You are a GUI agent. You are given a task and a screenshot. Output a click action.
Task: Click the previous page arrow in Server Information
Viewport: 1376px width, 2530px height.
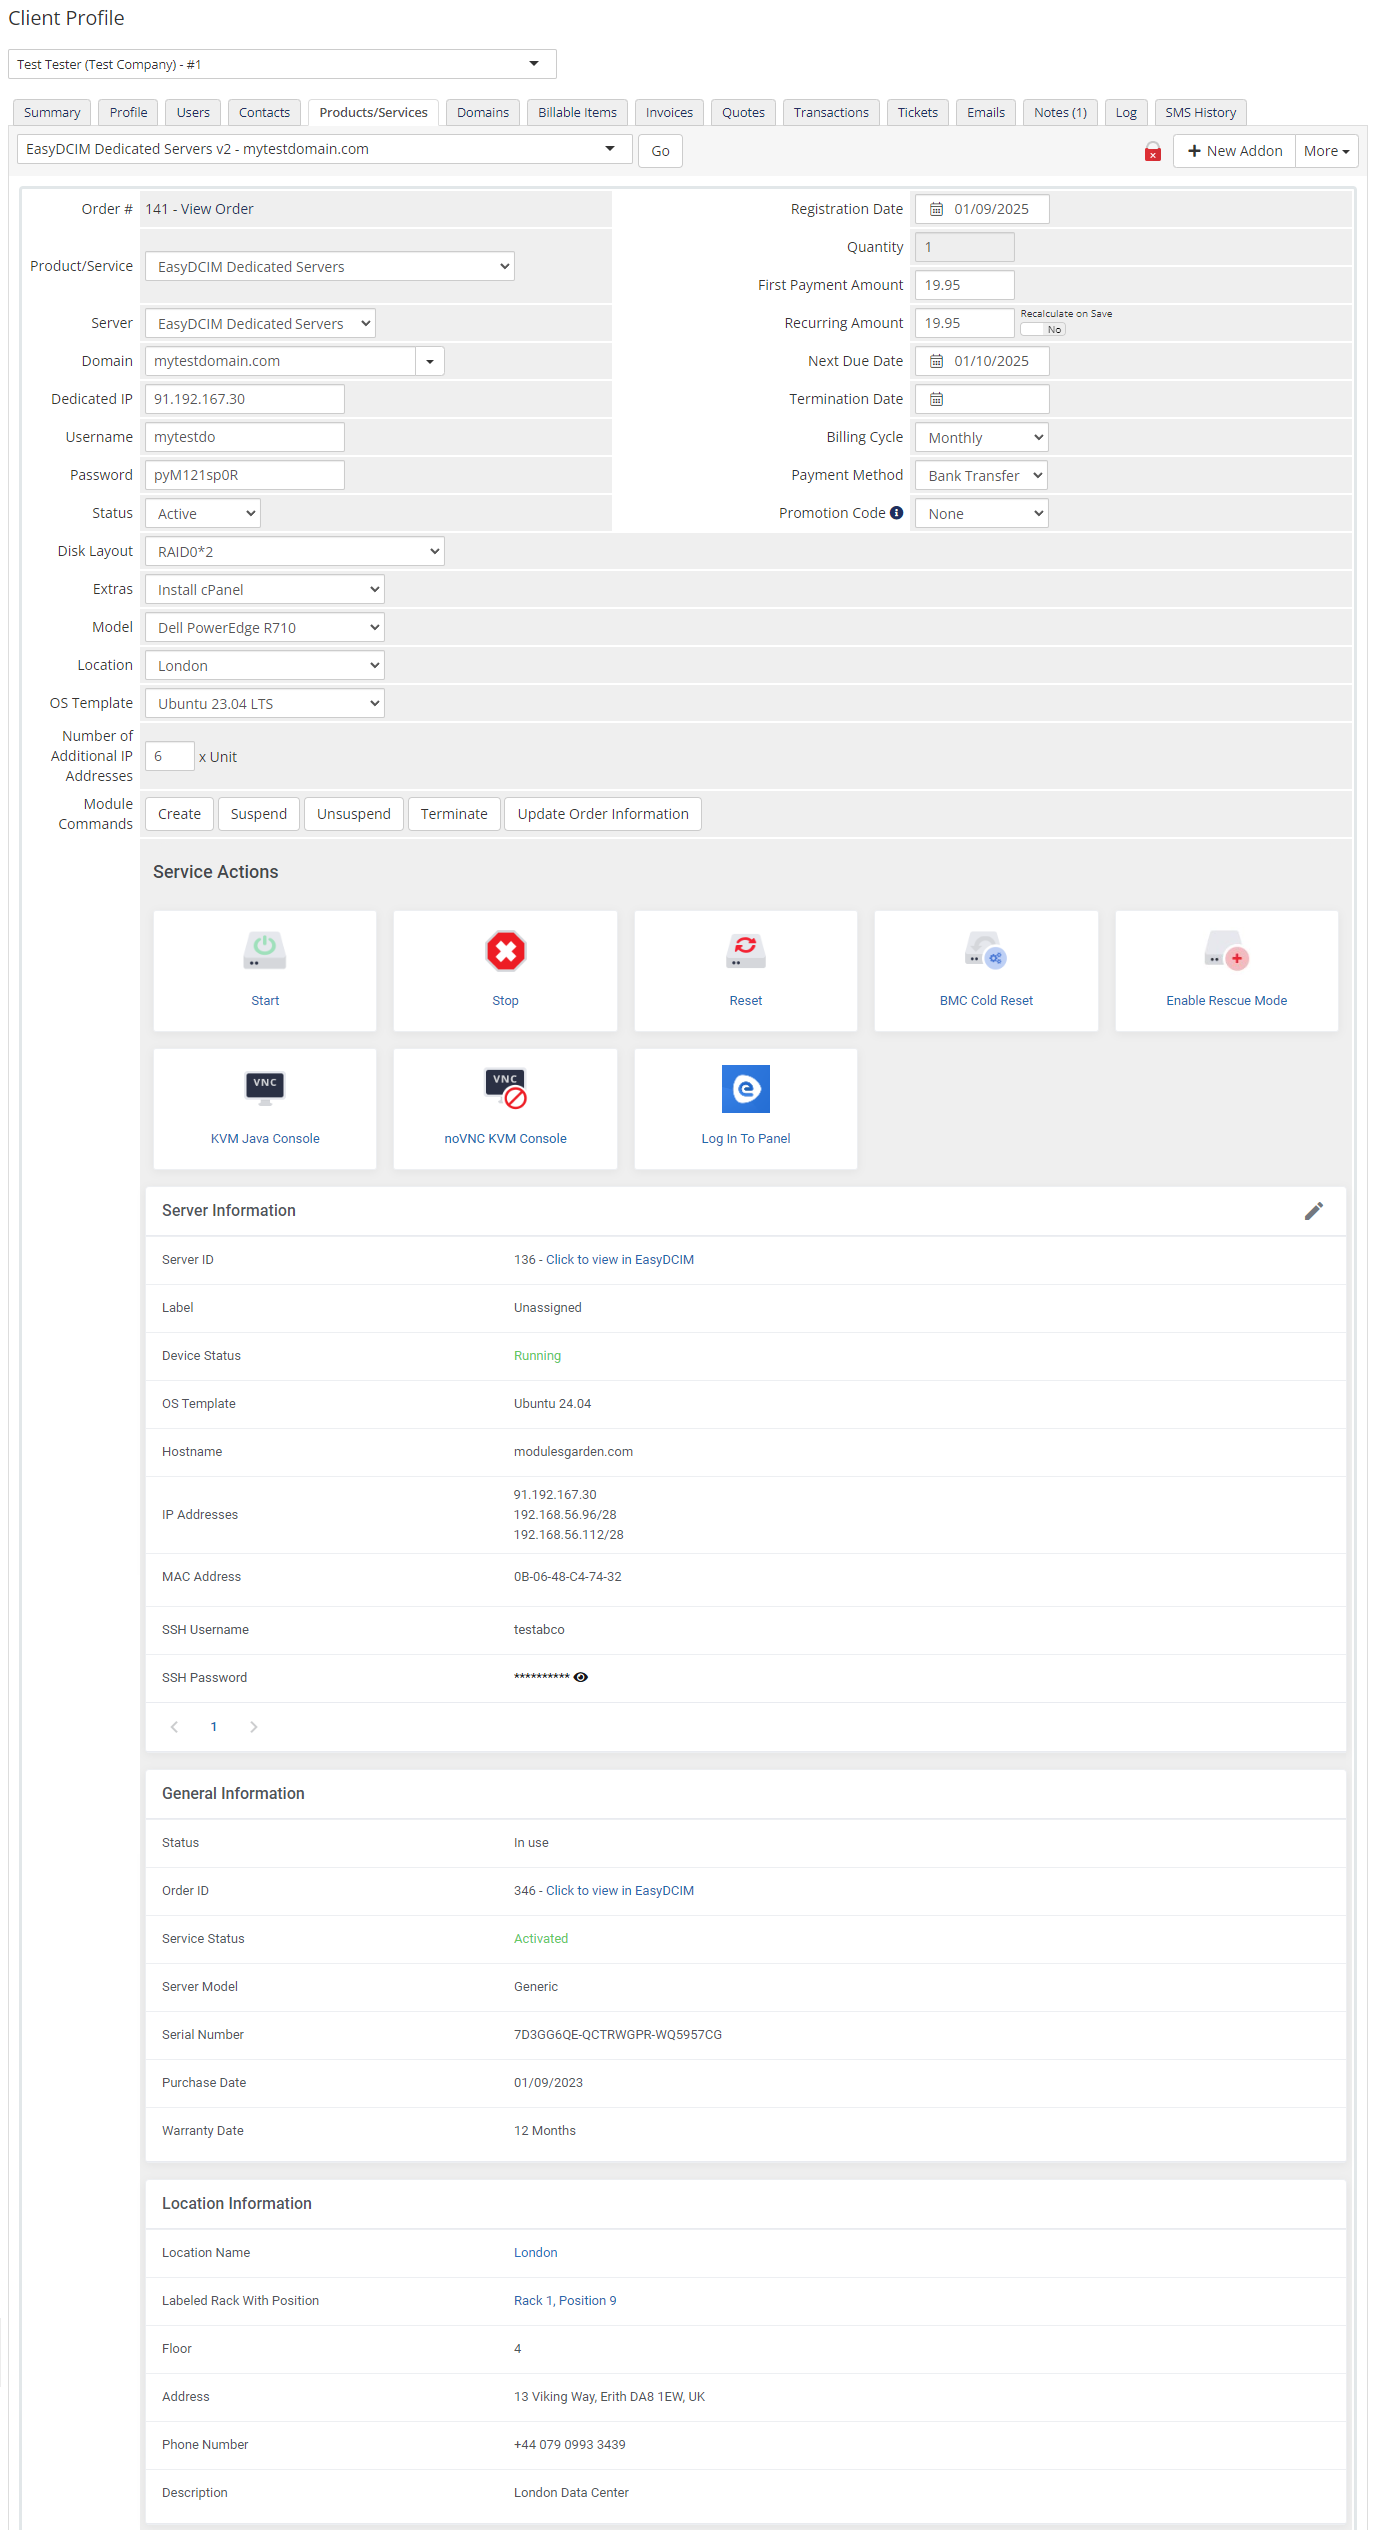(x=175, y=1727)
